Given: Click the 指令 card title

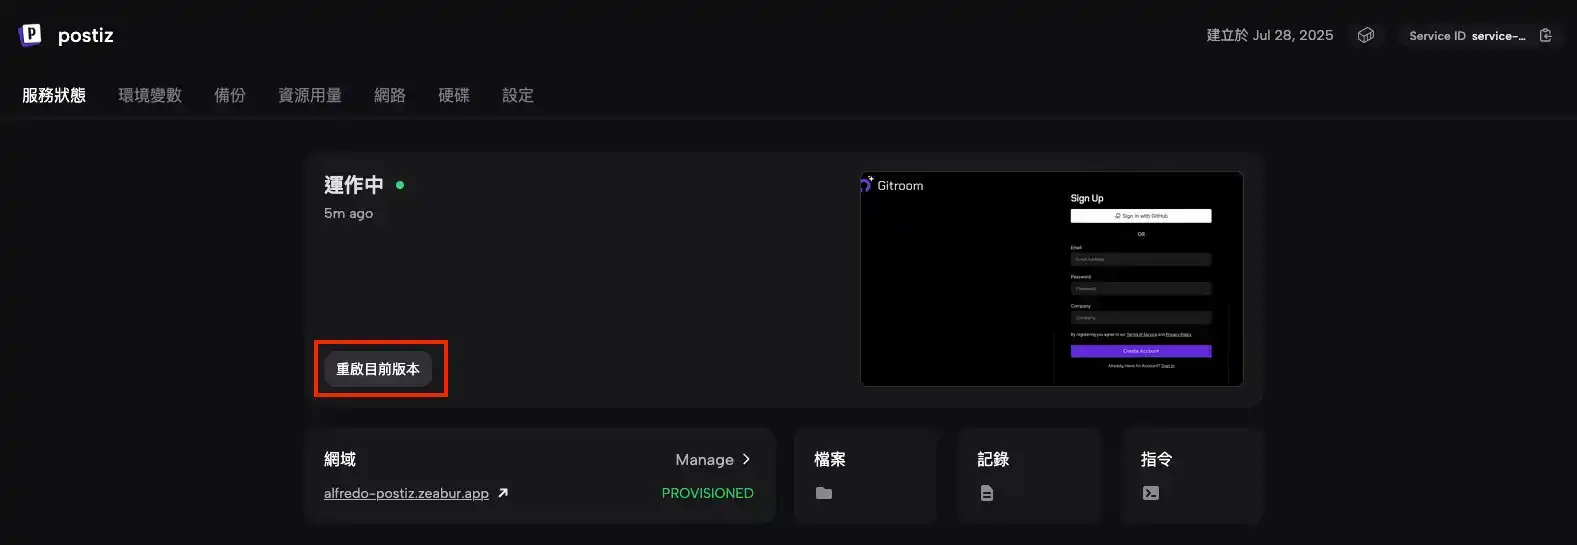Looking at the screenshot, I should [x=1157, y=459].
